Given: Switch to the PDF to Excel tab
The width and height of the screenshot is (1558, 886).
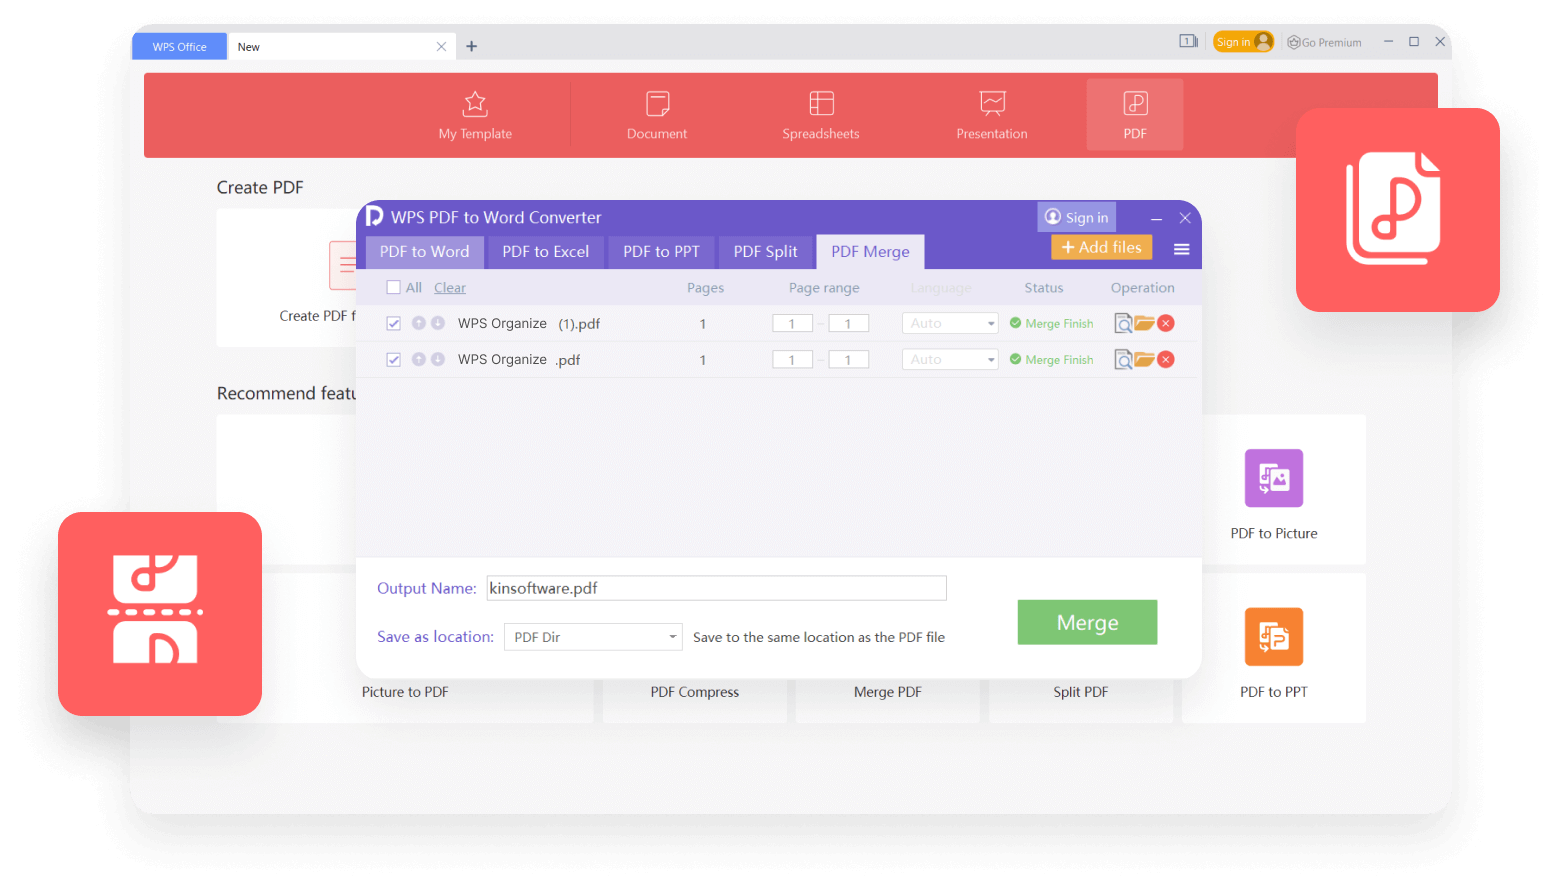Looking at the screenshot, I should pyautogui.click(x=545, y=252).
